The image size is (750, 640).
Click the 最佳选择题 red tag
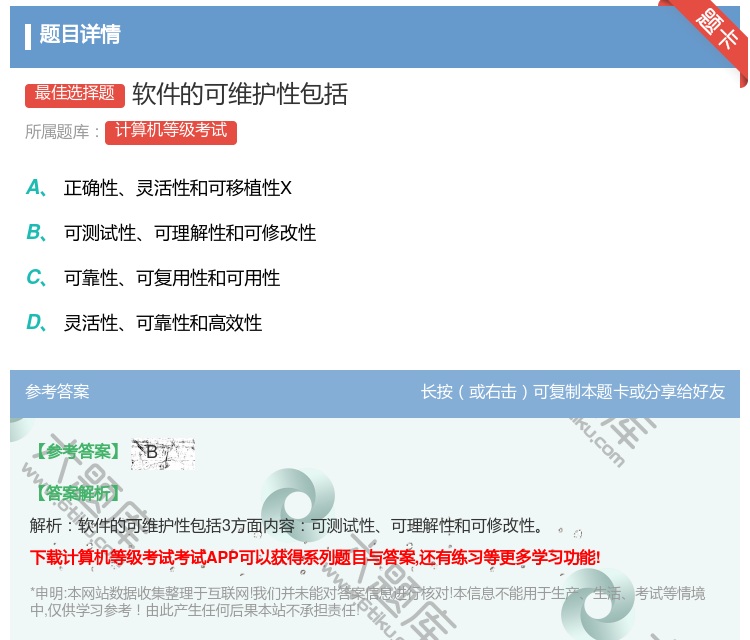coord(75,94)
